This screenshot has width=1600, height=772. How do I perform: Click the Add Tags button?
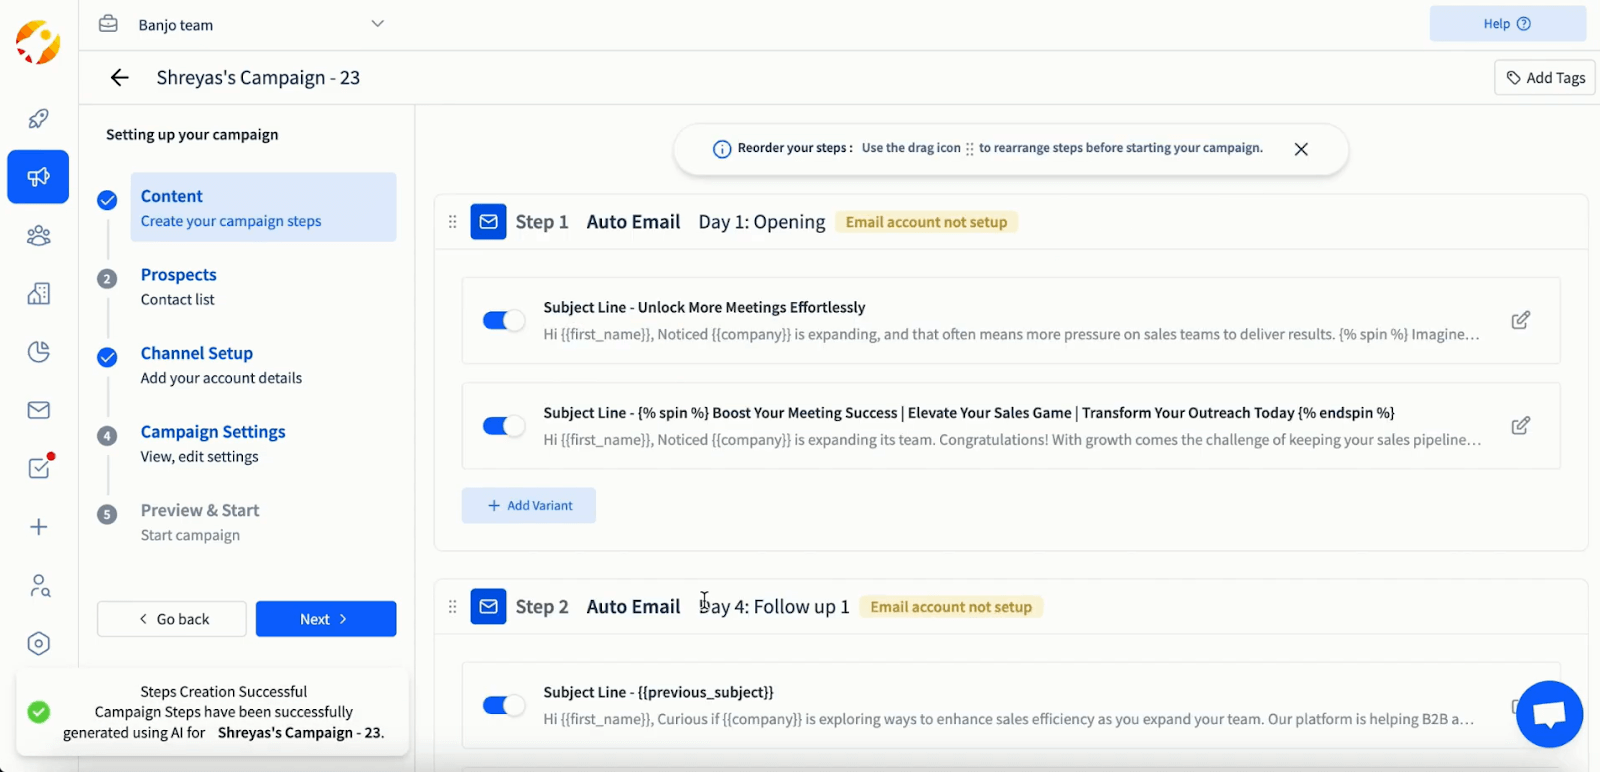coord(1545,78)
